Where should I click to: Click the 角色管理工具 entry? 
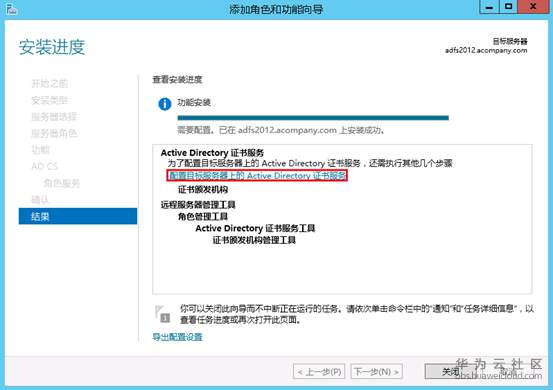203,216
